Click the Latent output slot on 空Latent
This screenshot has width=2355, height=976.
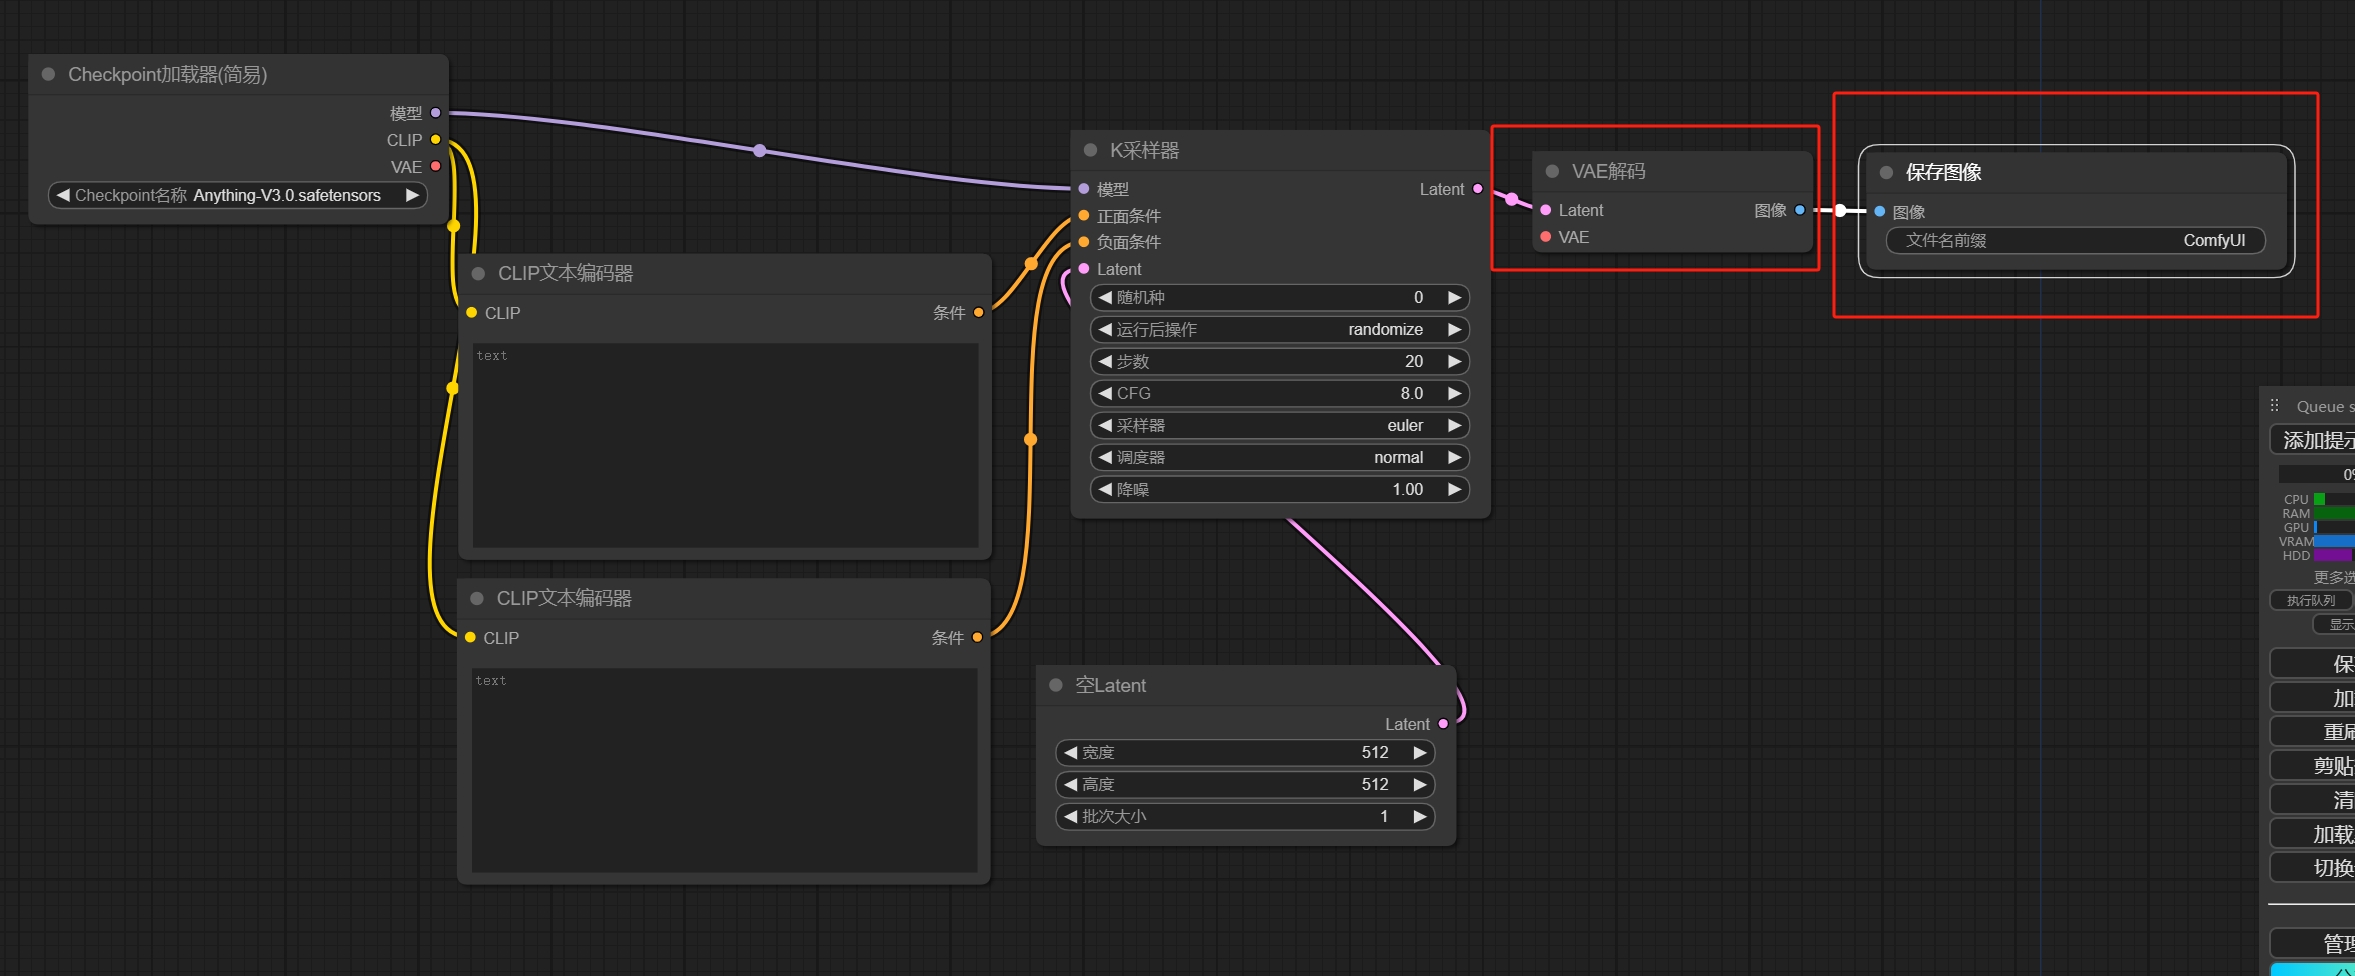coord(1443,724)
